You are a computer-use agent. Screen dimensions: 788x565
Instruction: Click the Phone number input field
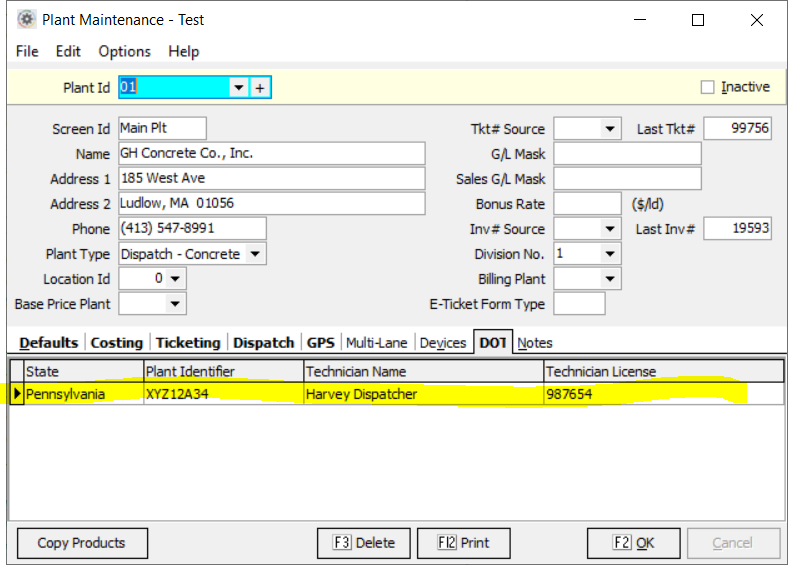tap(192, 229)
